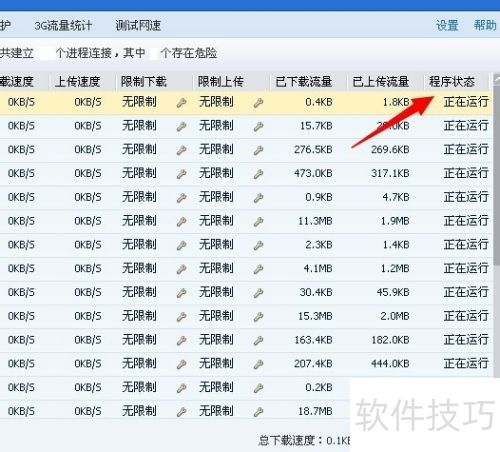
Task: Select the 1.8KB uploaded traffic cell
Action: (396, 102)
